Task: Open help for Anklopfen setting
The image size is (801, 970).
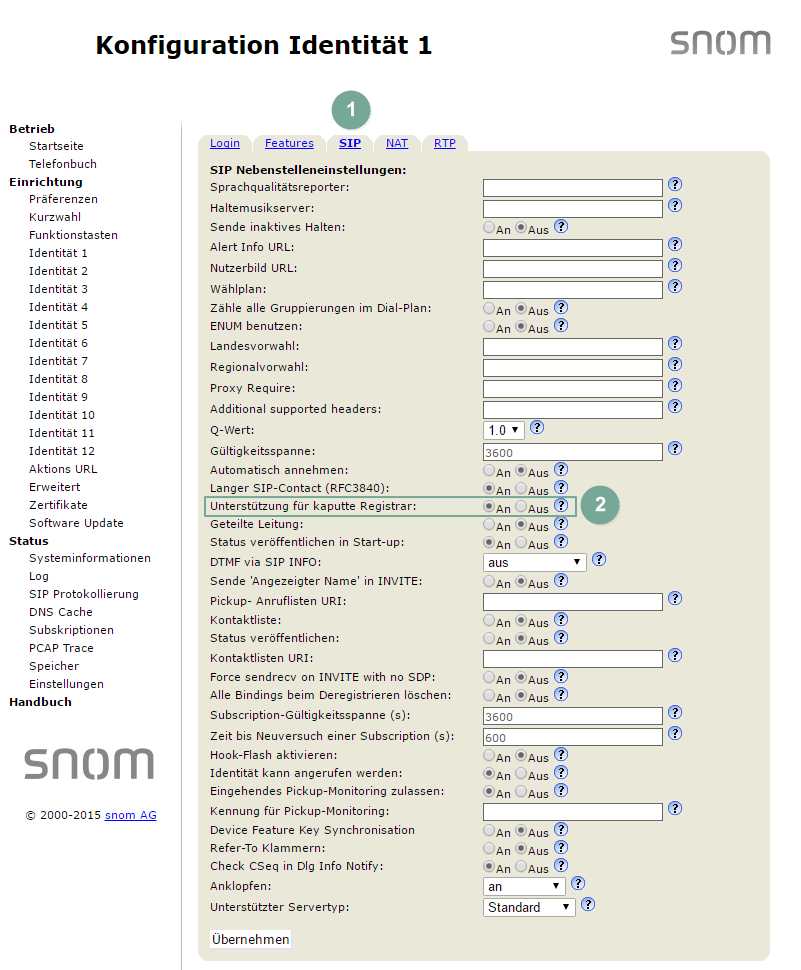Action: click(x=578, y=884)
